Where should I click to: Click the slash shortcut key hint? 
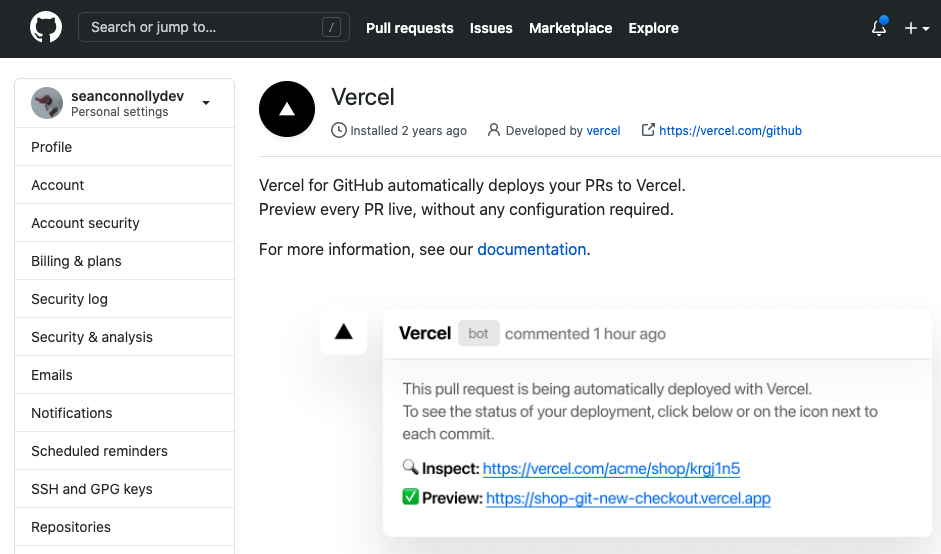tap(331, 28)
